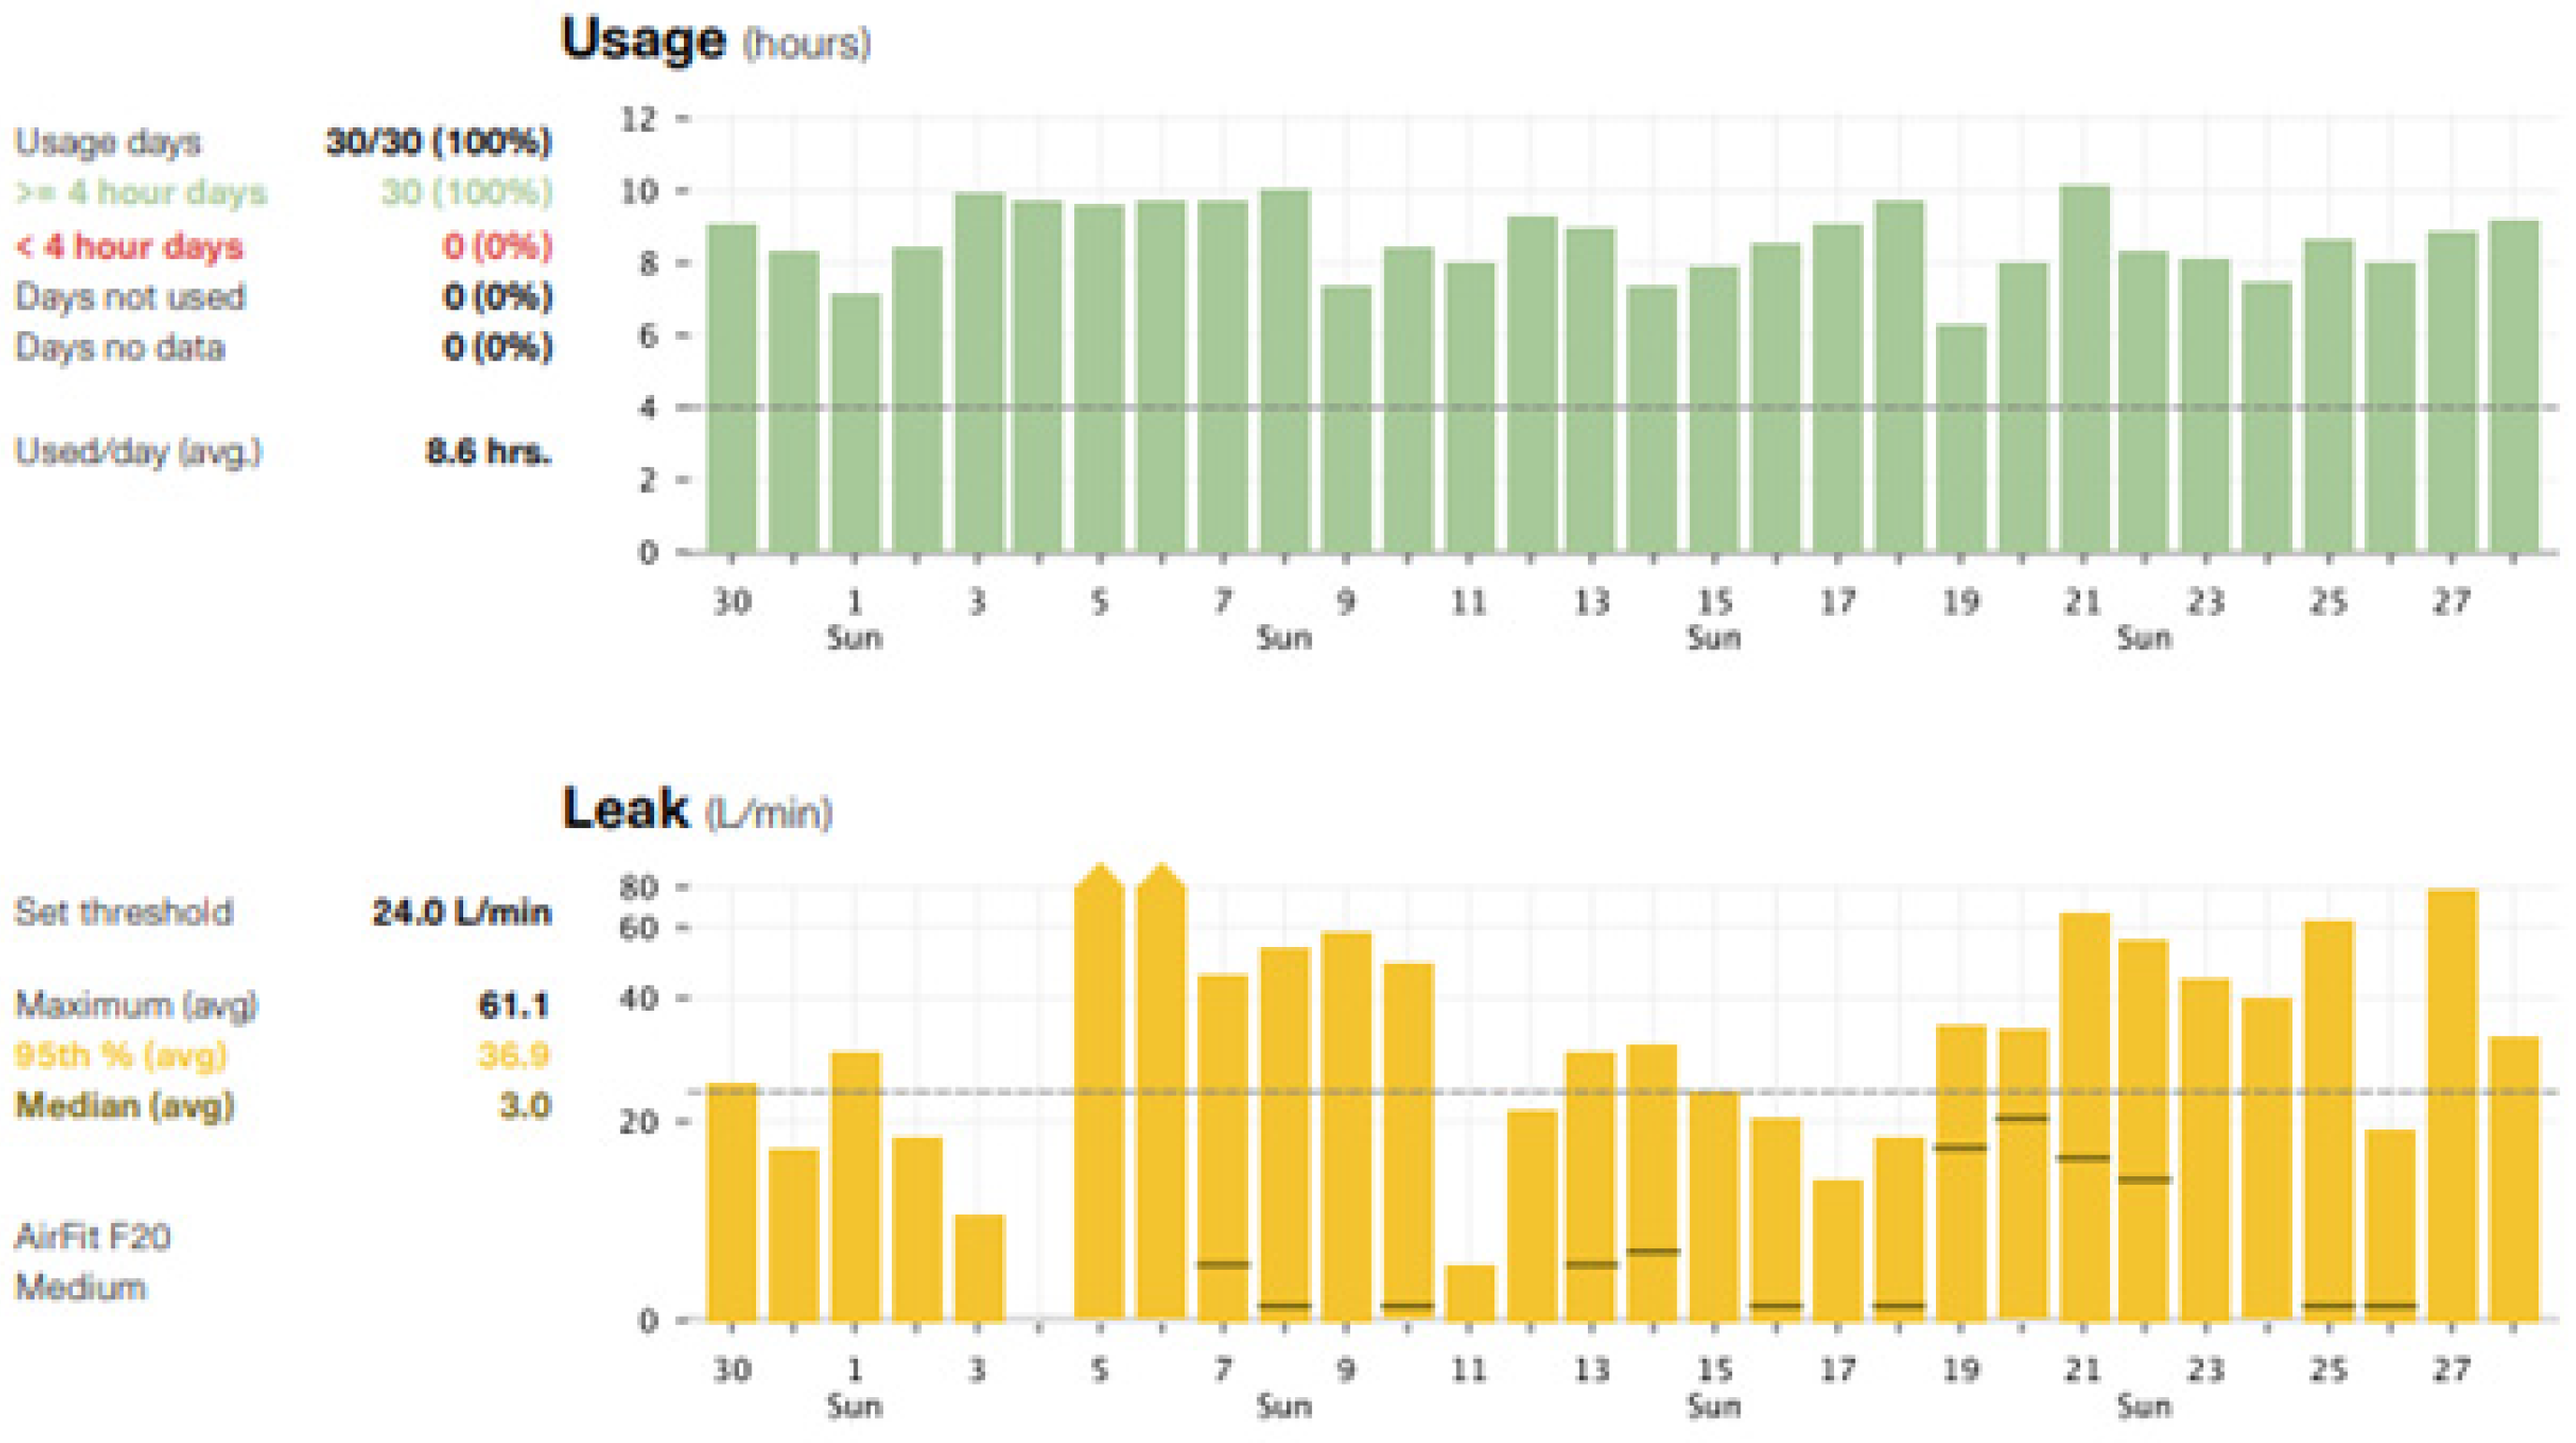Click the 'Set threshold' label
The width and height of the screenshot is (2576, 1443).
click(x=123, y=912)
